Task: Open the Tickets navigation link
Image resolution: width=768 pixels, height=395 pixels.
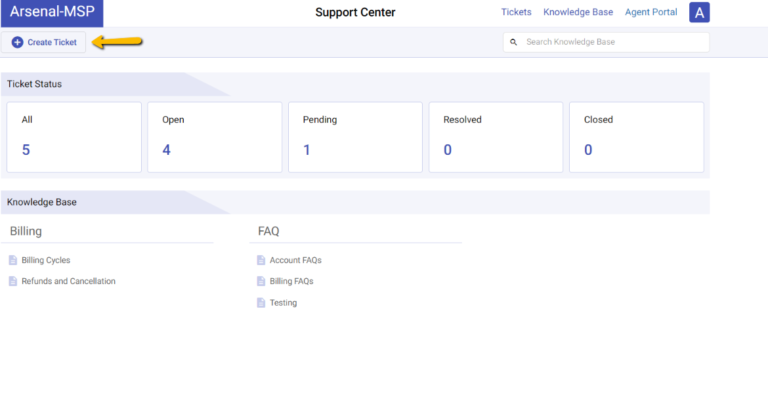Action: 516,12
